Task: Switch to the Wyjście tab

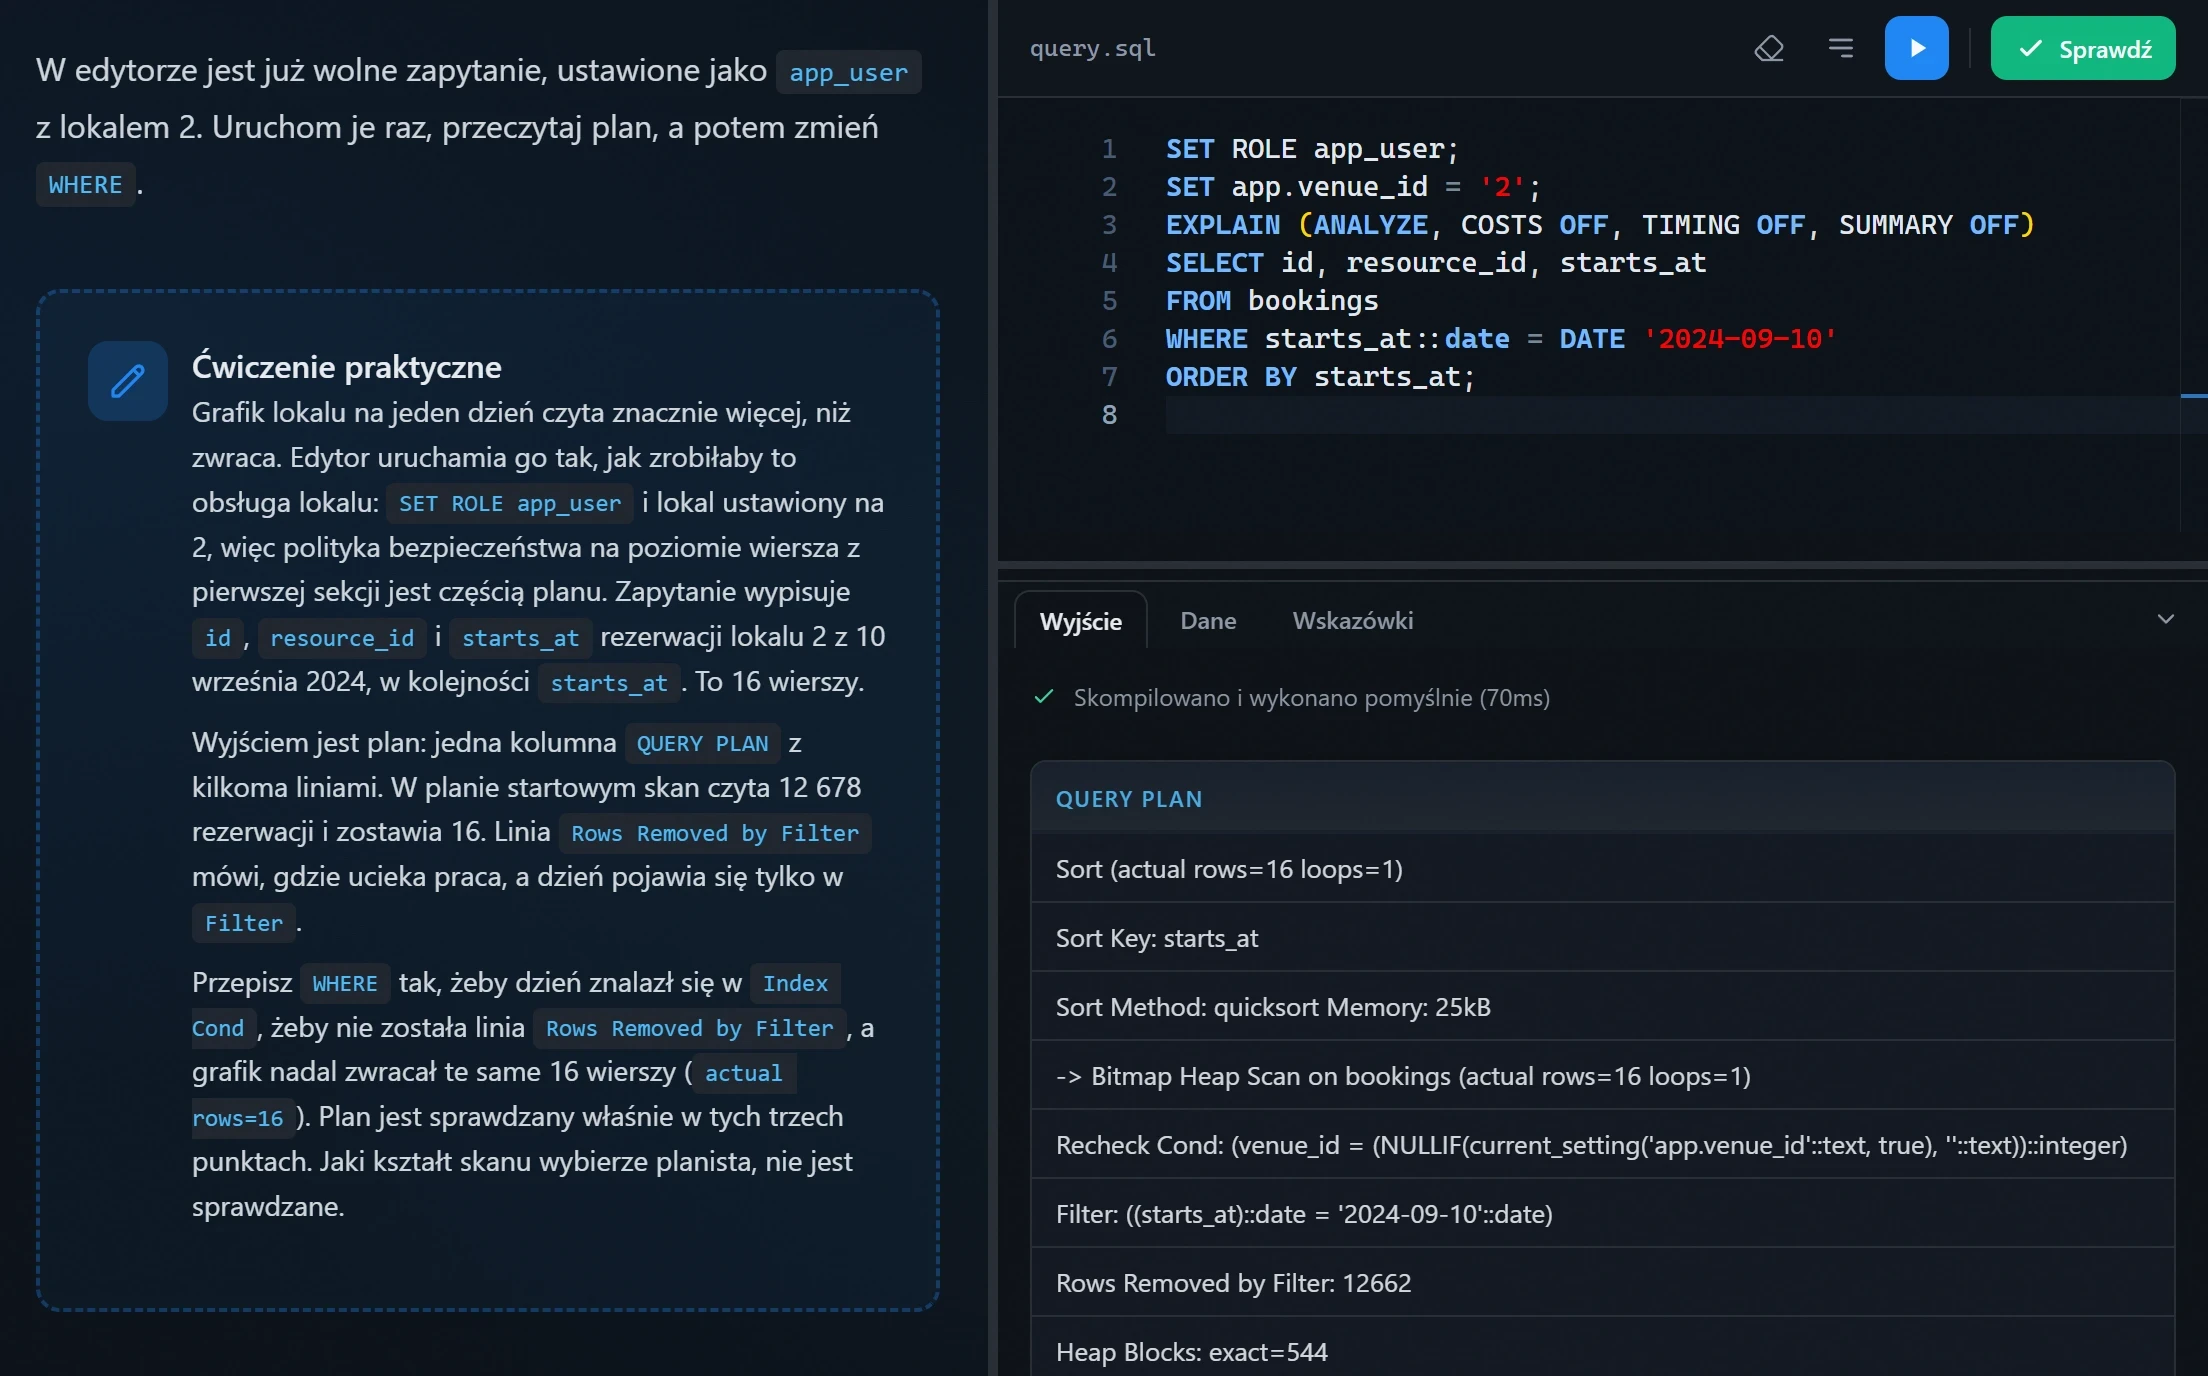Action: [1080, 621]
